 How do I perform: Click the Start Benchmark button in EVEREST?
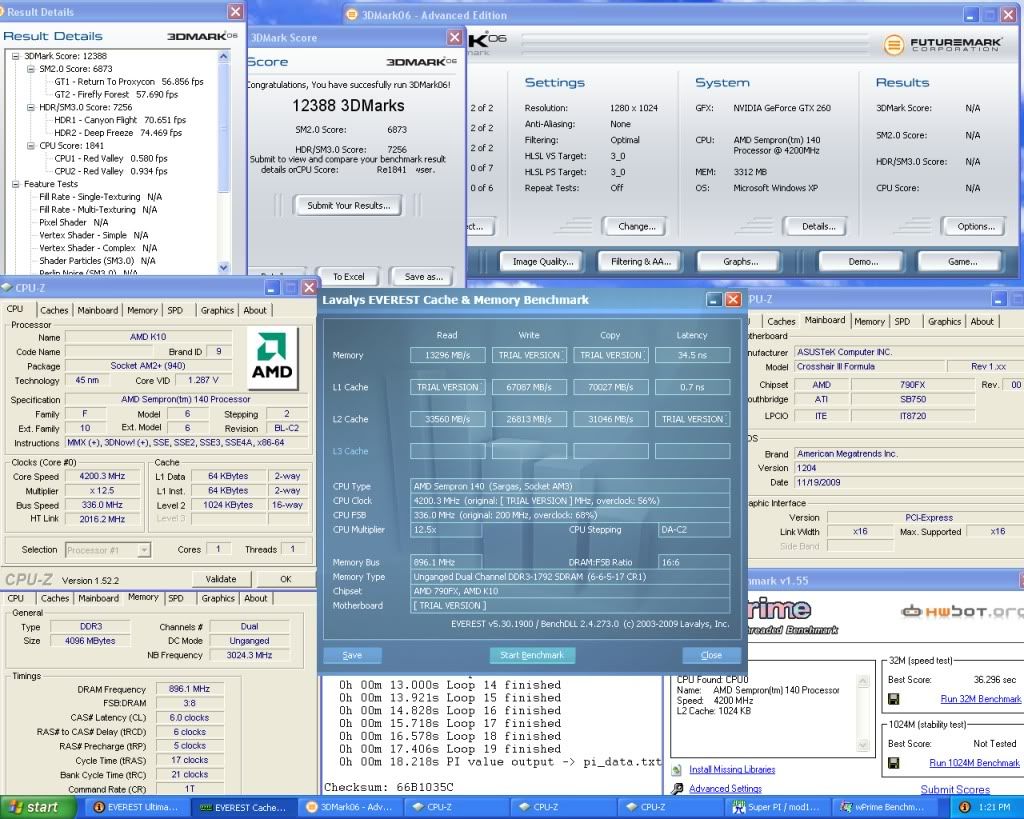coord(532,655)
